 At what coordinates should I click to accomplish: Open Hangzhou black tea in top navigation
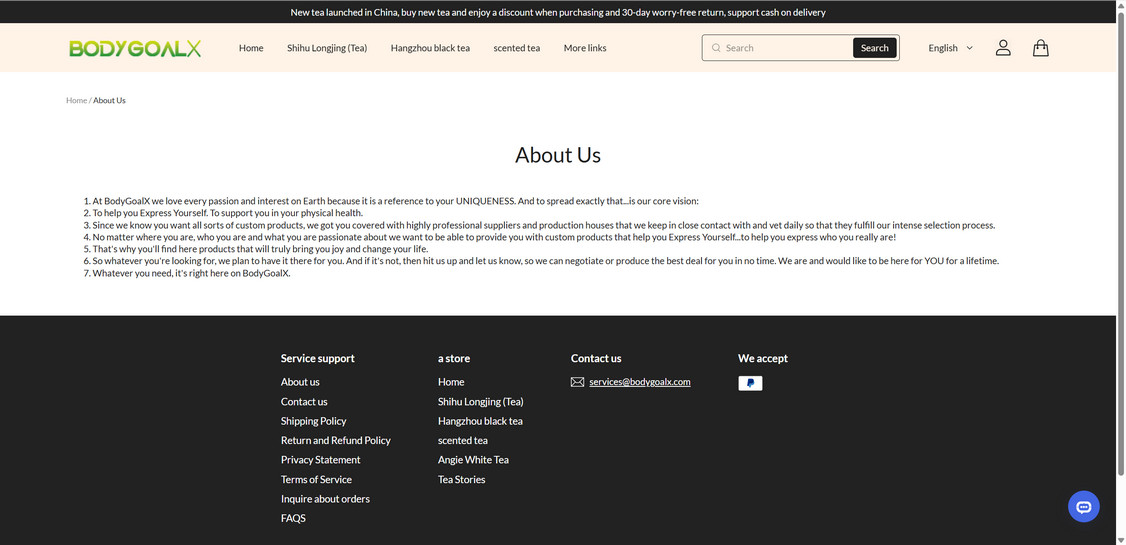430,48
